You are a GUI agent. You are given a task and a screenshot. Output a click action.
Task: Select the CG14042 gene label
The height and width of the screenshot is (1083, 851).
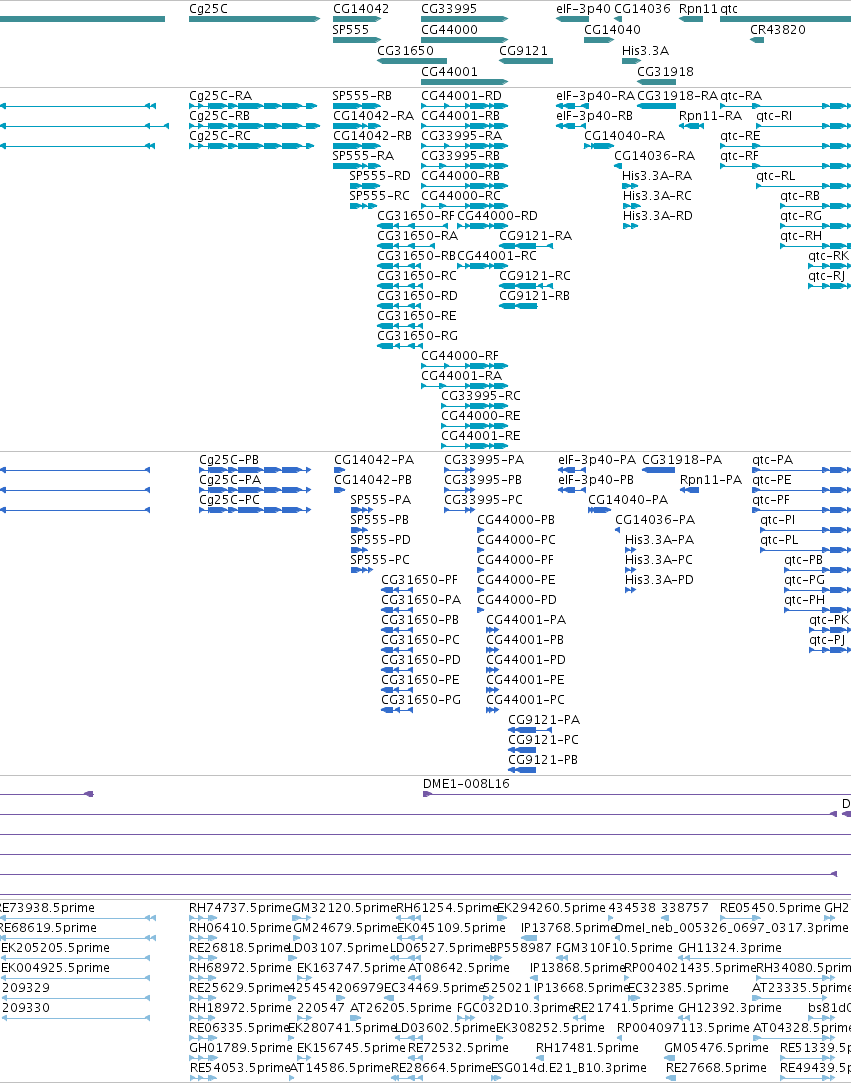pyautogui.click(x=361, y=9)
